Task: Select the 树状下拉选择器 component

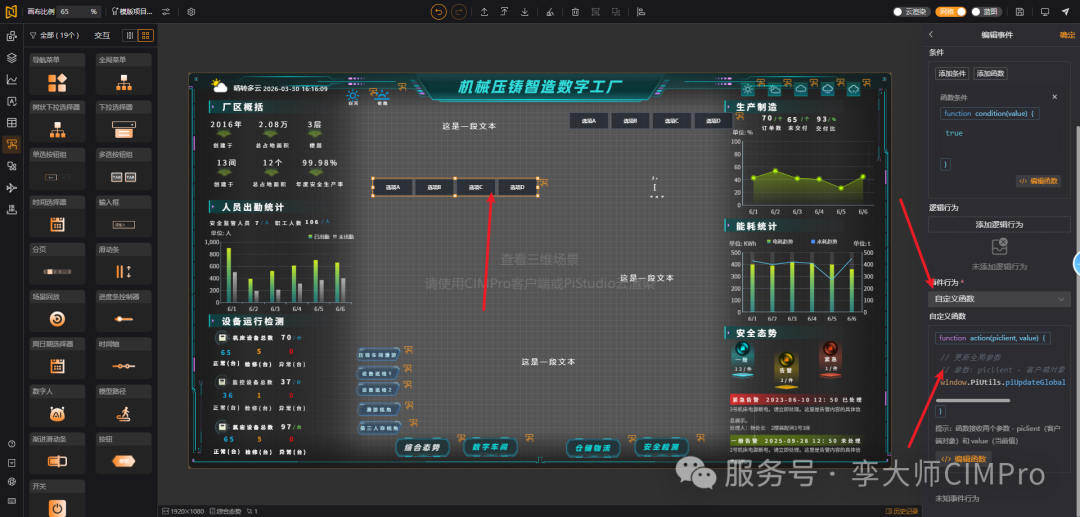Action: [x=57, y=122]
